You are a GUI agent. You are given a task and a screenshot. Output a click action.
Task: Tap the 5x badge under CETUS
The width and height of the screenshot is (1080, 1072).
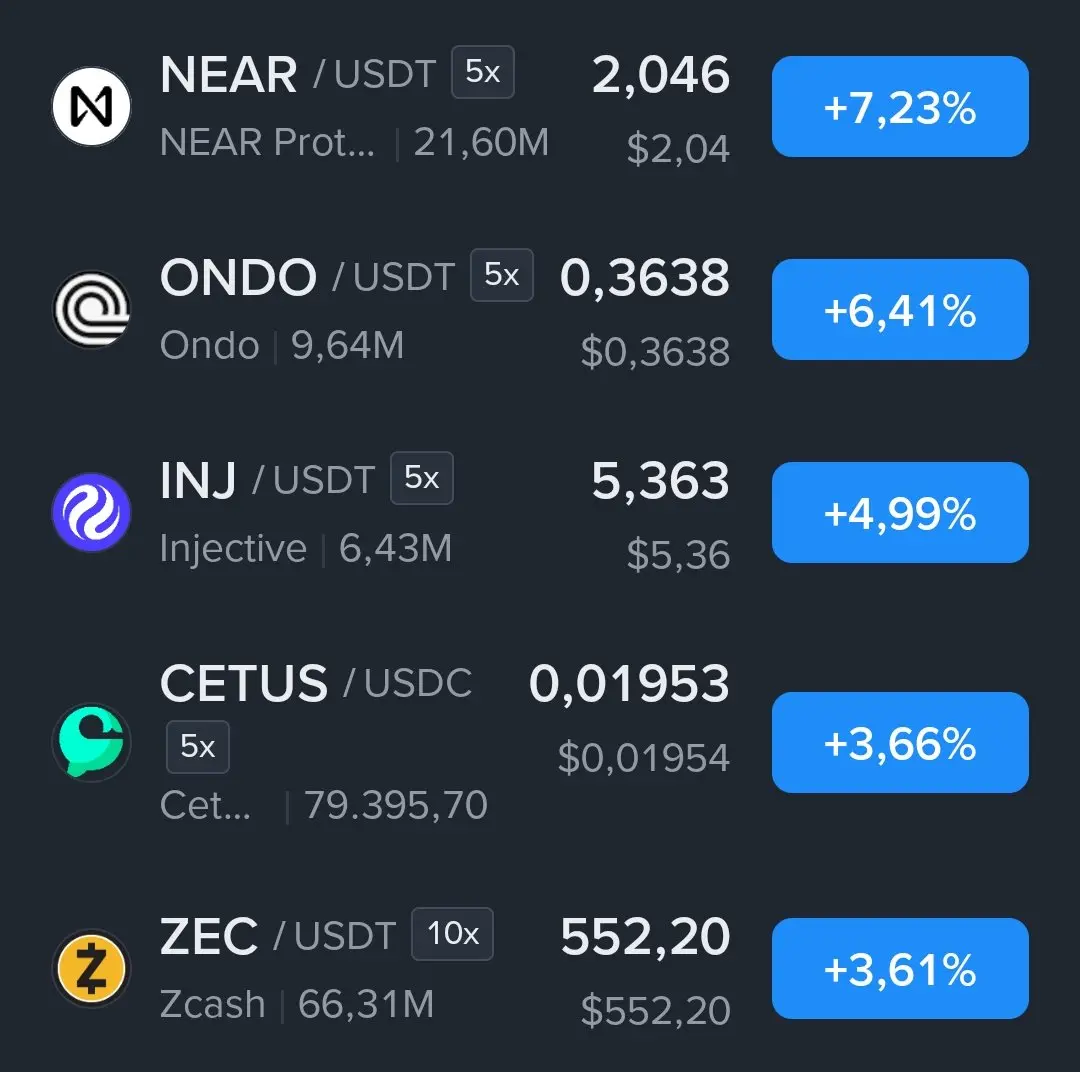(198, 747)
